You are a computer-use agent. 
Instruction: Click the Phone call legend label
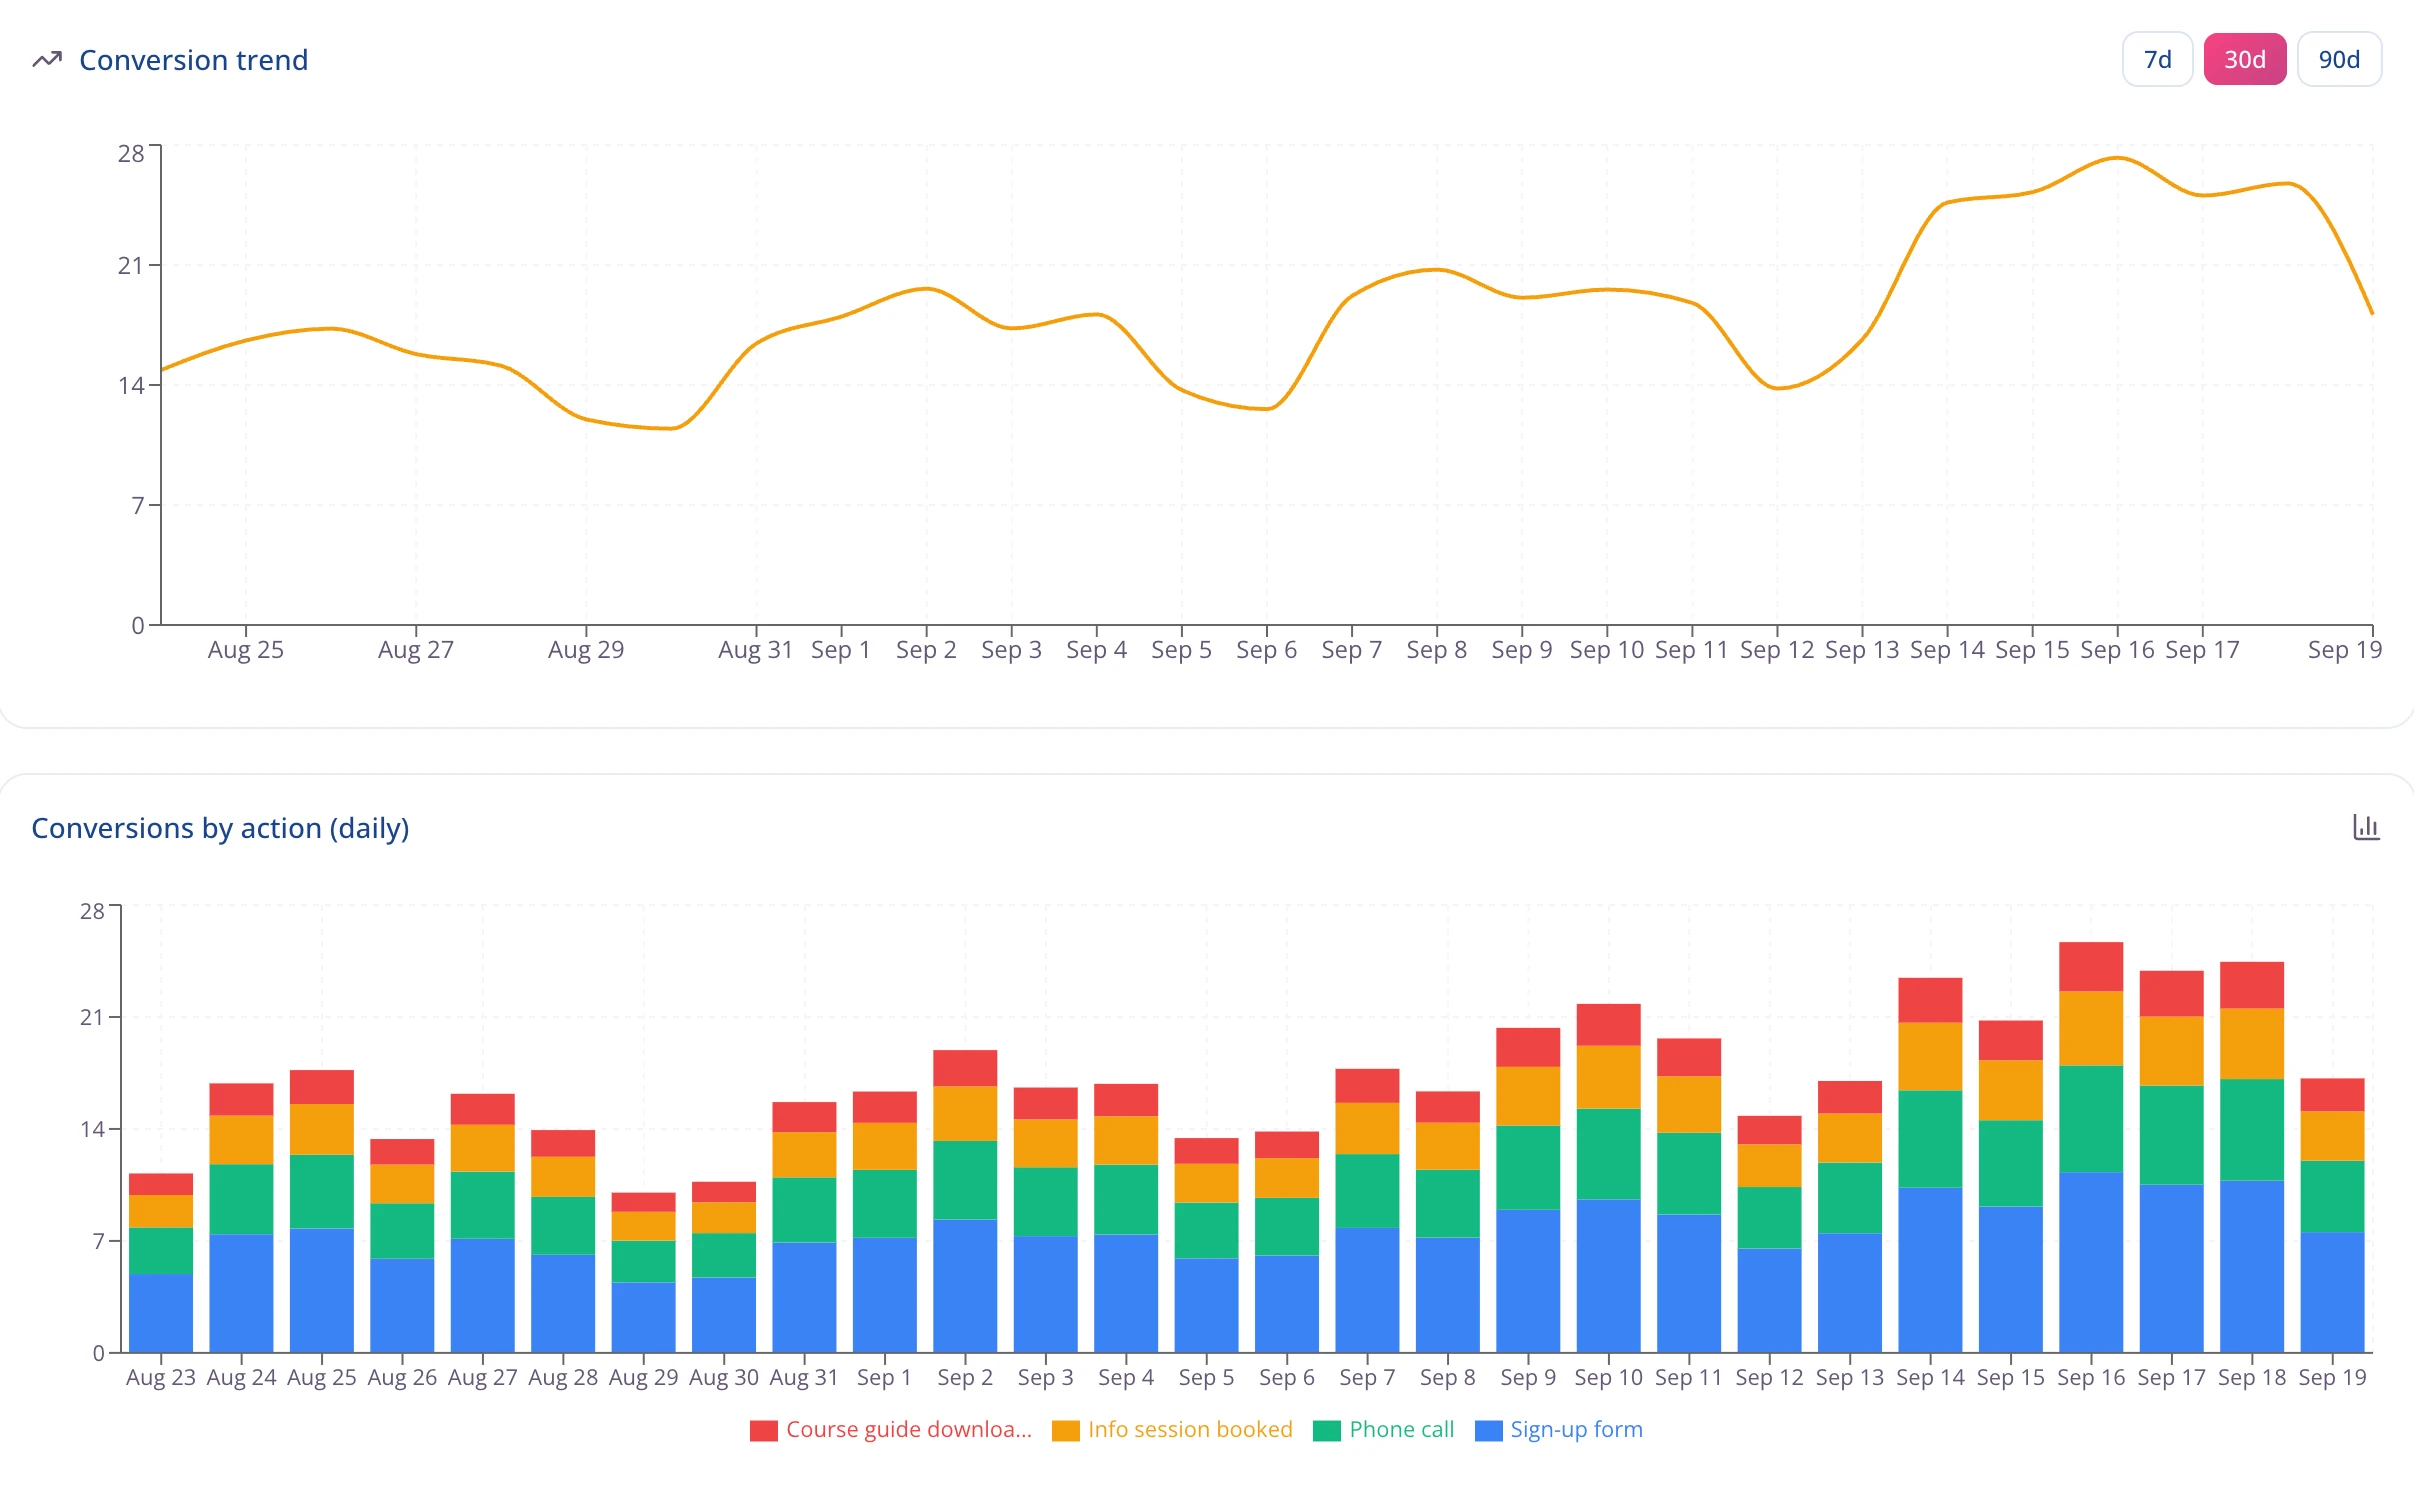(1401, 1429)
